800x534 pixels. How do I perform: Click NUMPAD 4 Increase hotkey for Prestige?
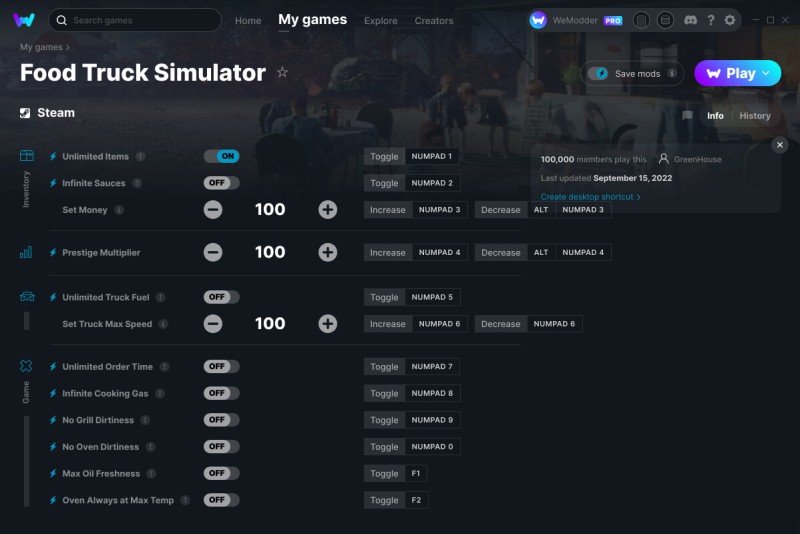point(439,252)
